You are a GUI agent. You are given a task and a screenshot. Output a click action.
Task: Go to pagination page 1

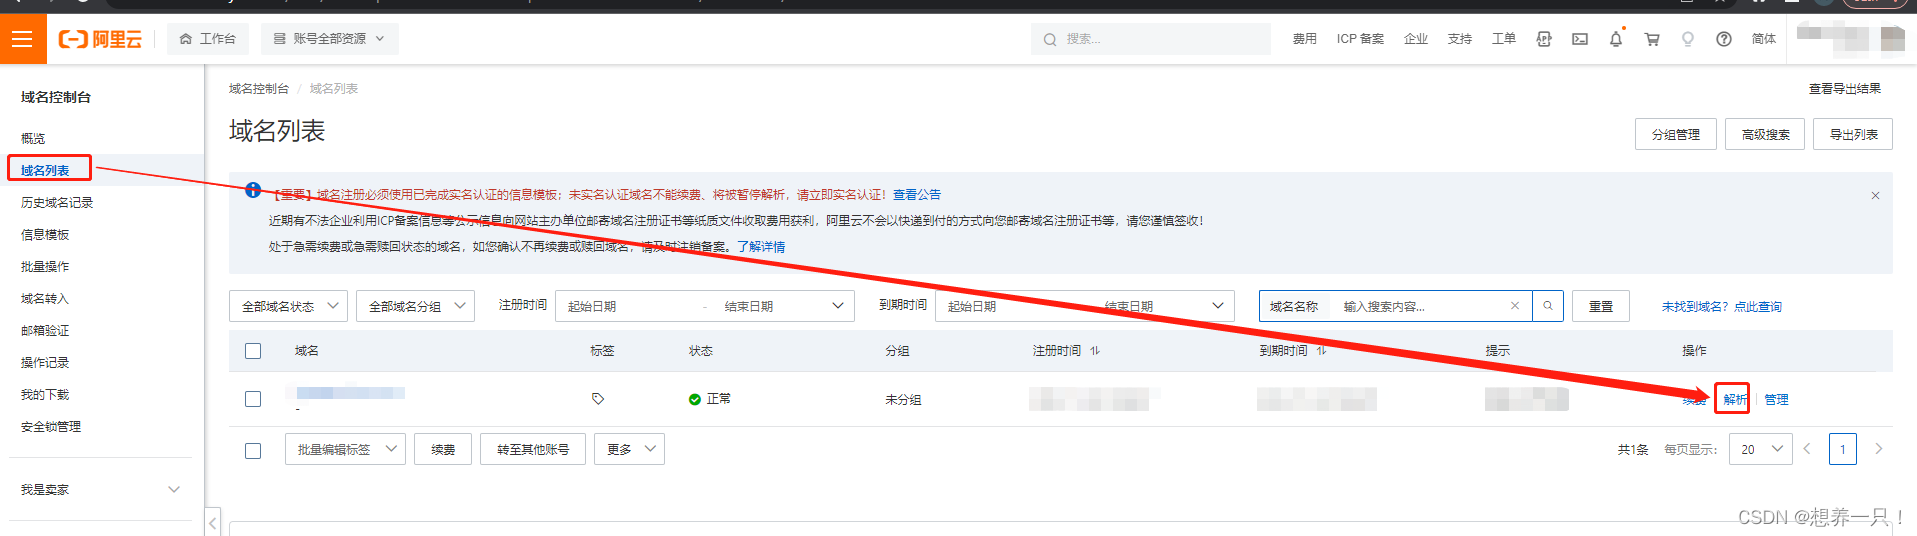pos(1842,449)
